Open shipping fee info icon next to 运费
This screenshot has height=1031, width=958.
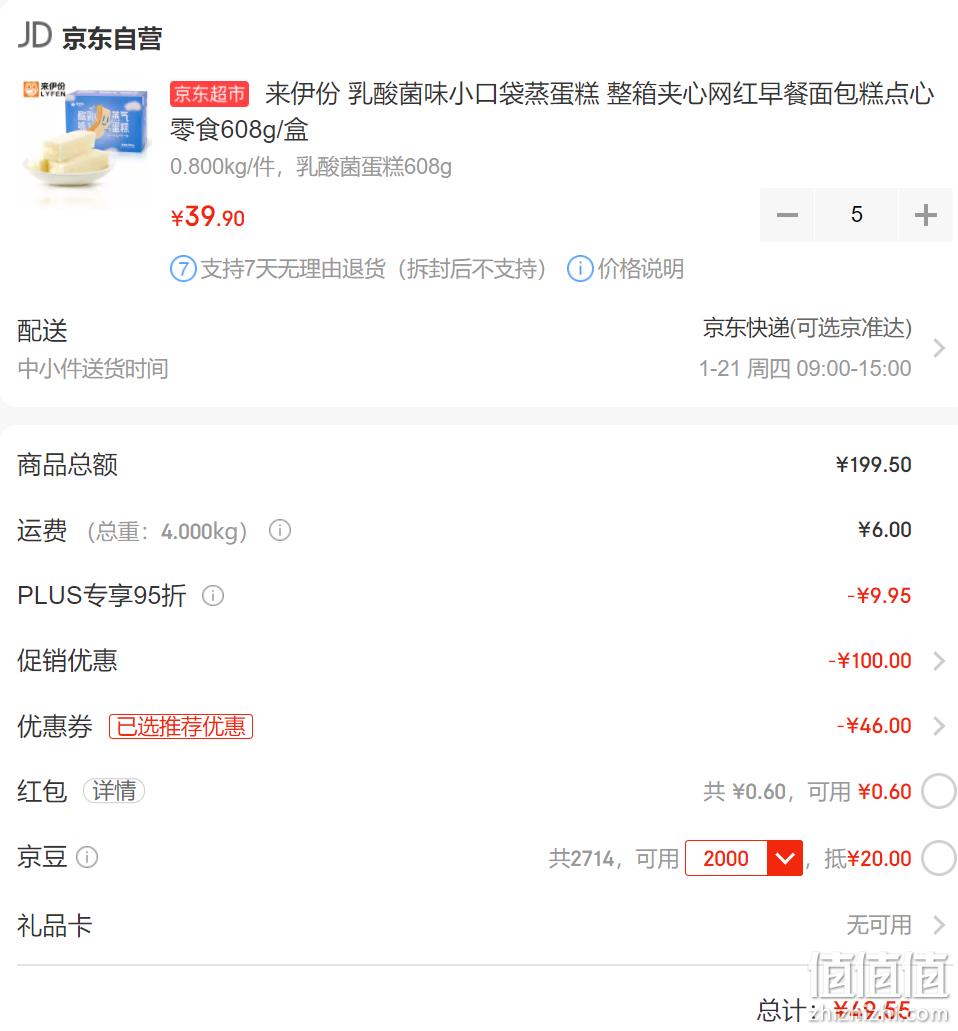coord(279,530)
